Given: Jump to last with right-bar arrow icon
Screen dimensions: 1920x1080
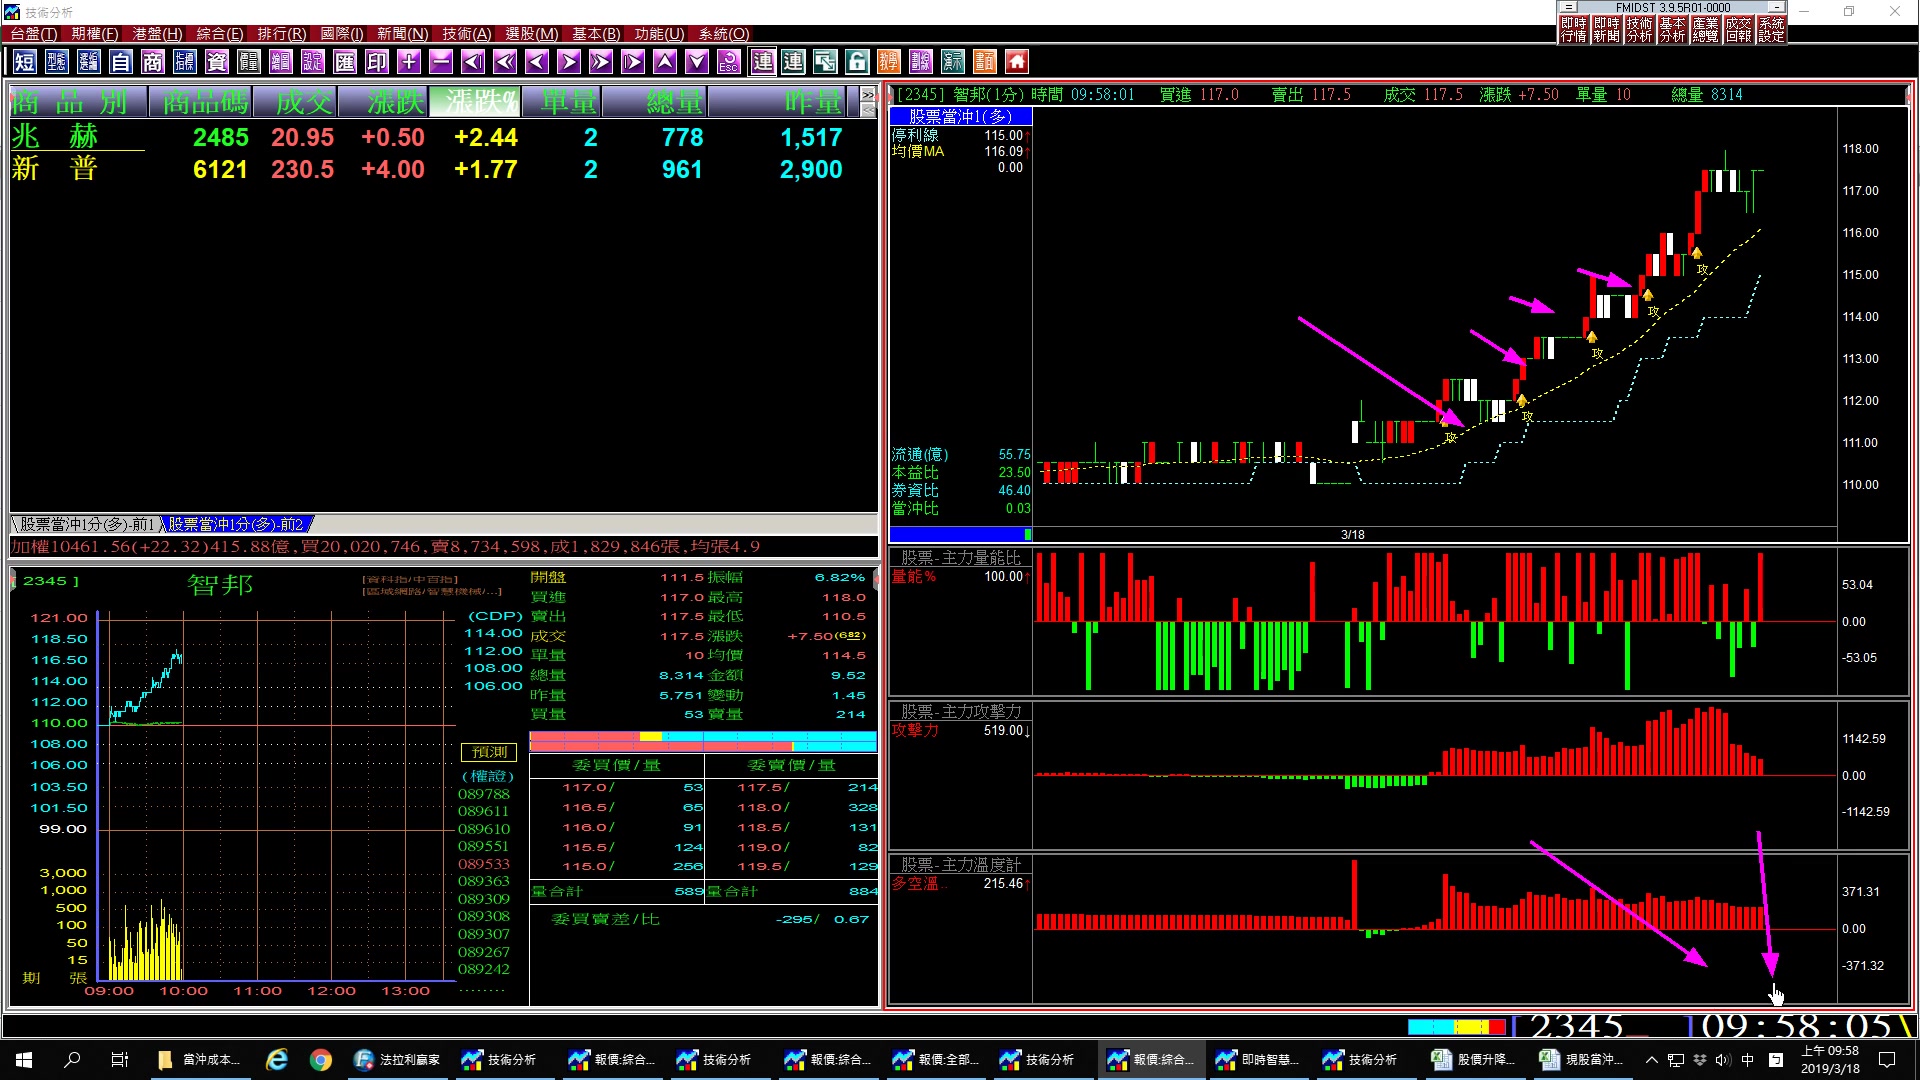Looking at the screenshot, I should pos(633,62).
